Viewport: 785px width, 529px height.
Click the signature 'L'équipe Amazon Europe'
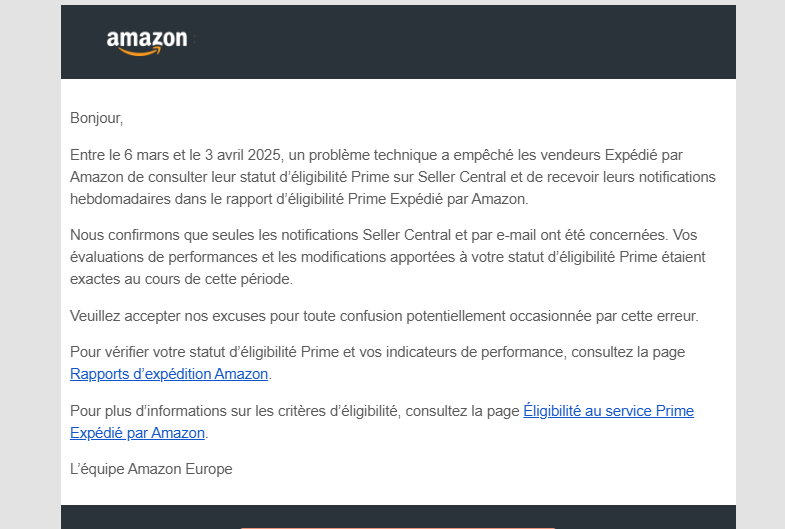(151, 469)
